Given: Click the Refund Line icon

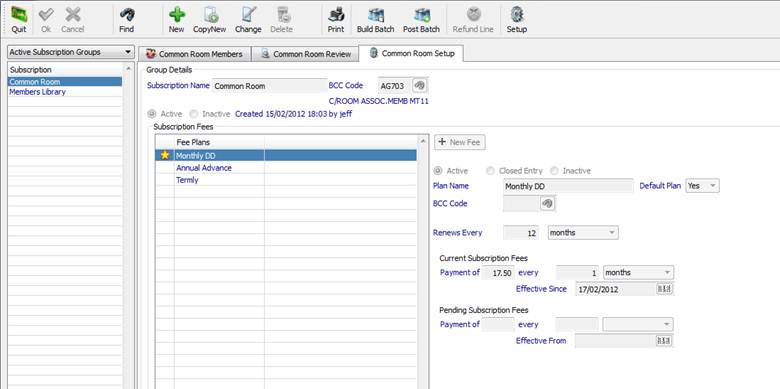Looking at the screenshot, I should pos(473,15).
